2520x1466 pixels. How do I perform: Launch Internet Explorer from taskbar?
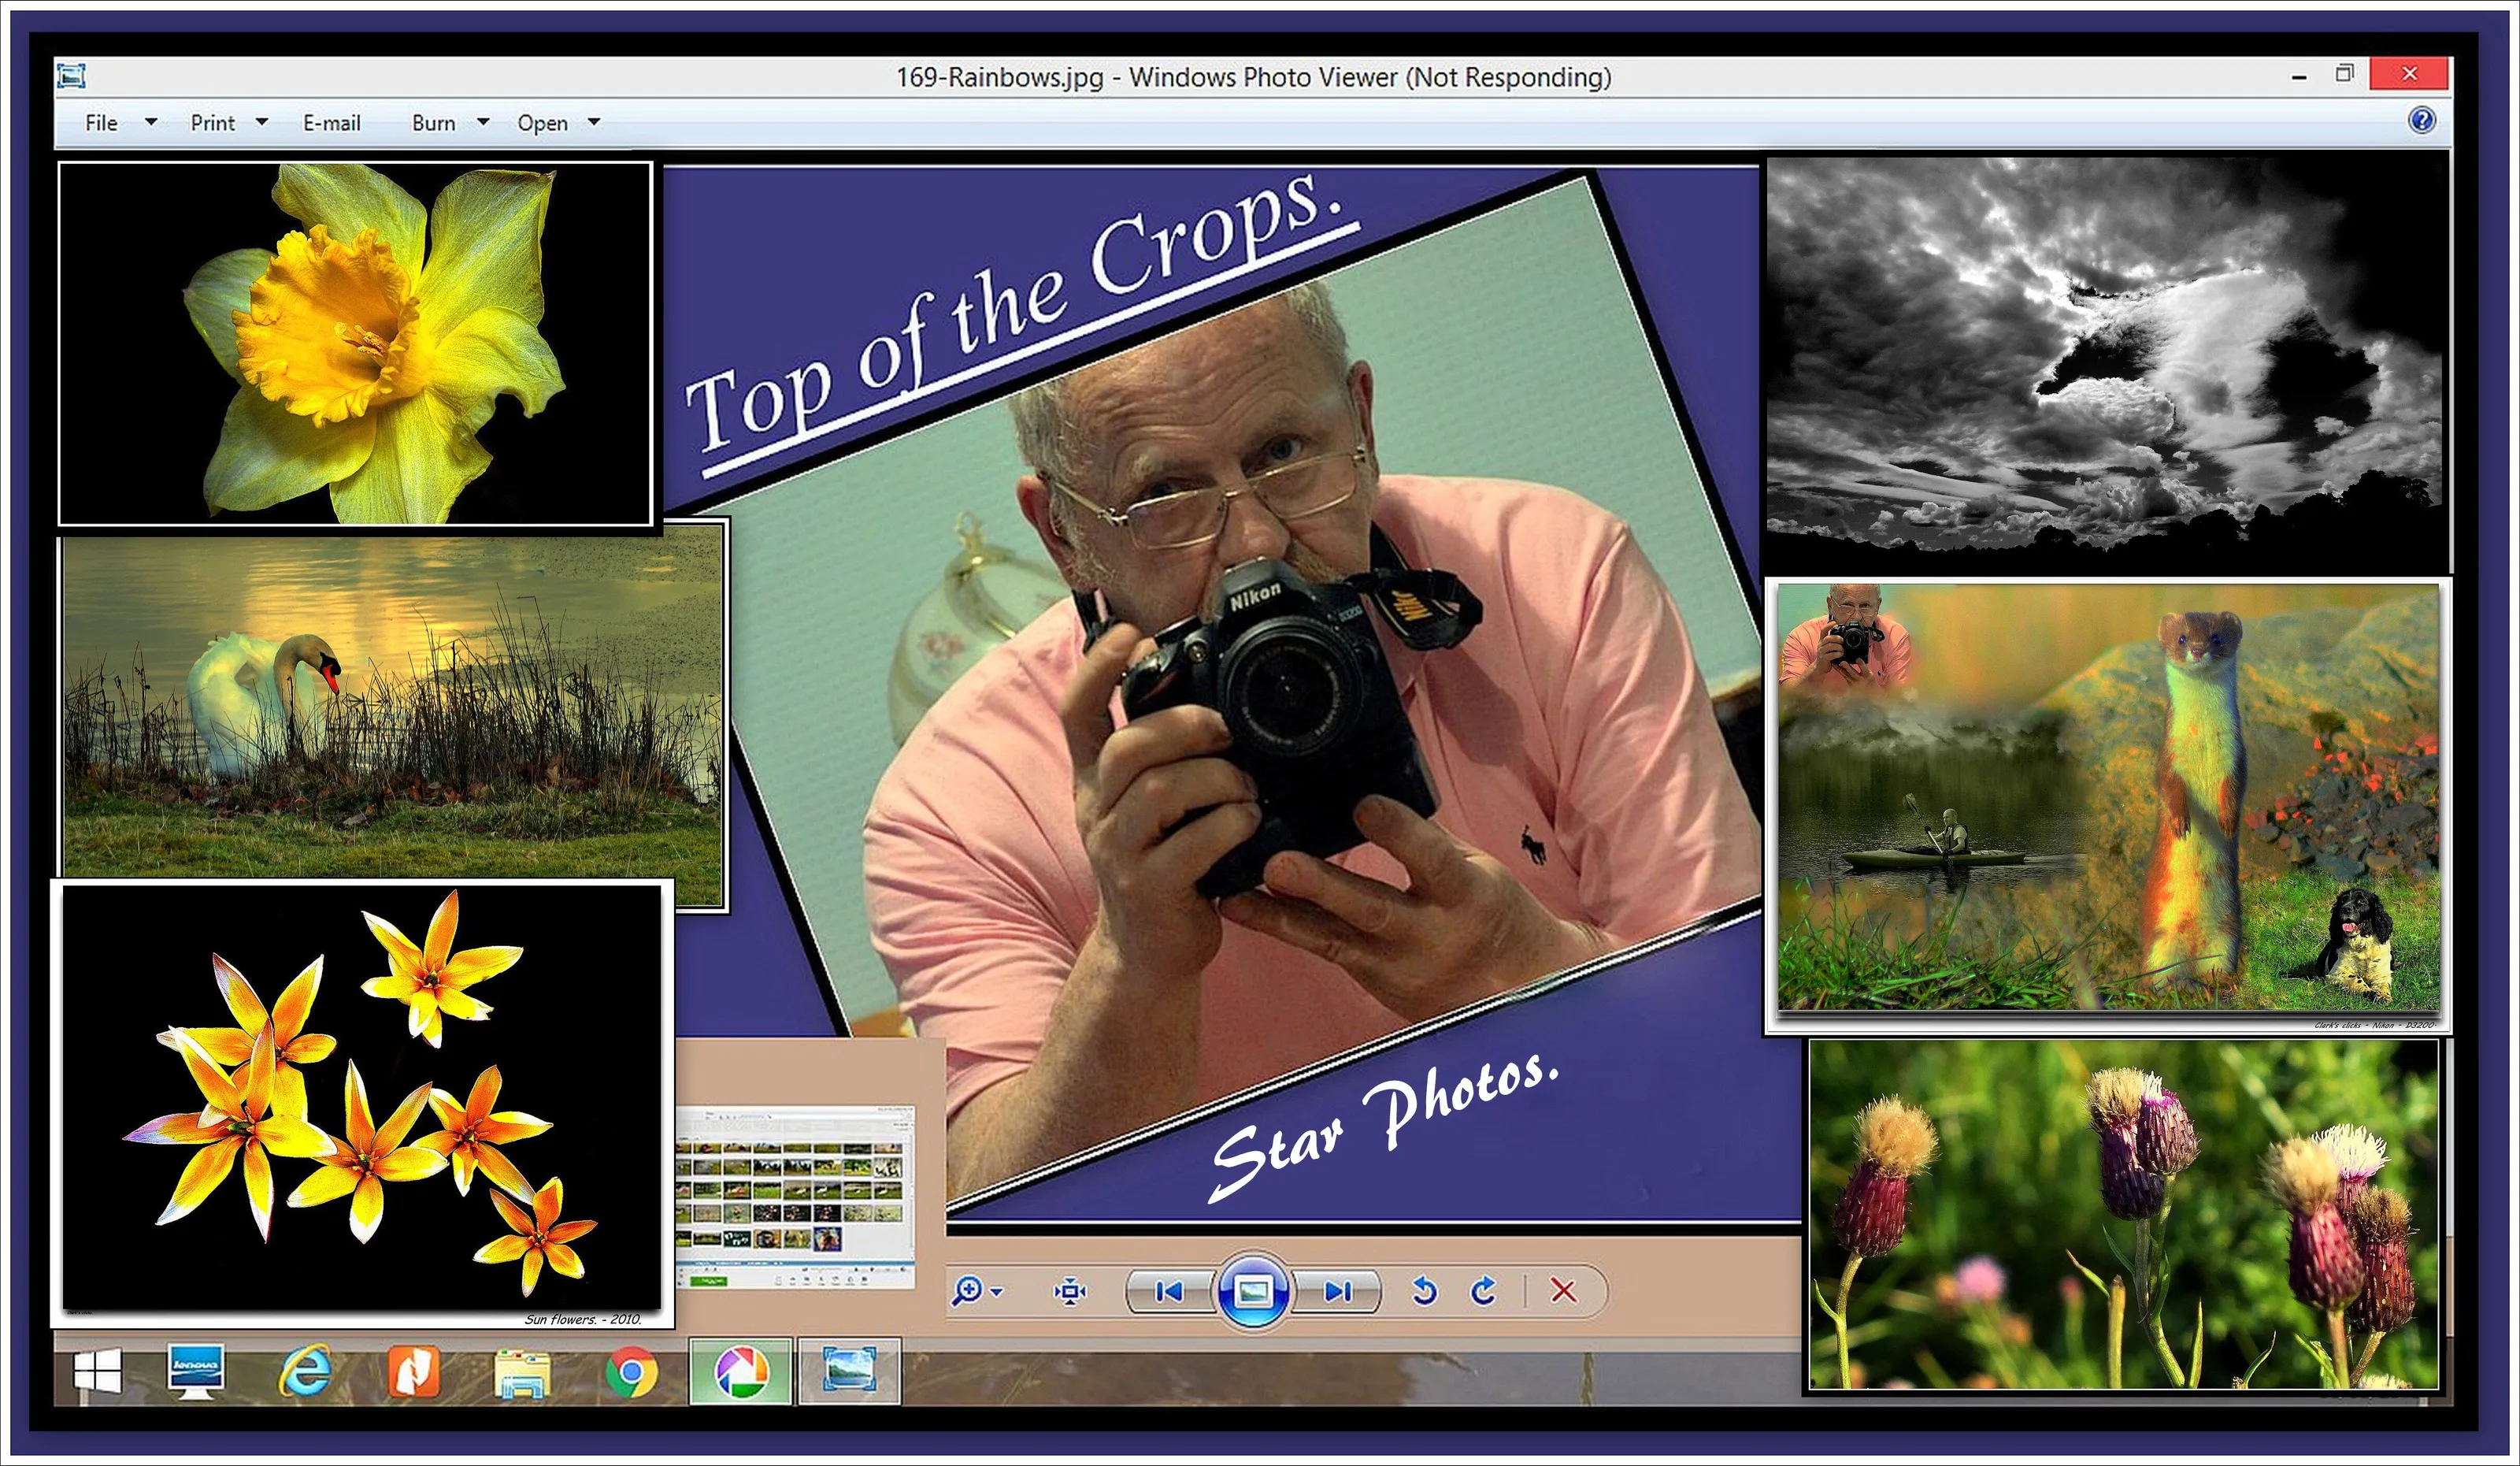[x=305, y=1371]
